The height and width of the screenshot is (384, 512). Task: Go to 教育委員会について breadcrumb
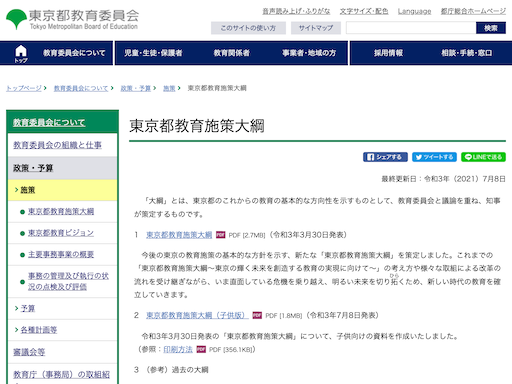pos(81,88)
